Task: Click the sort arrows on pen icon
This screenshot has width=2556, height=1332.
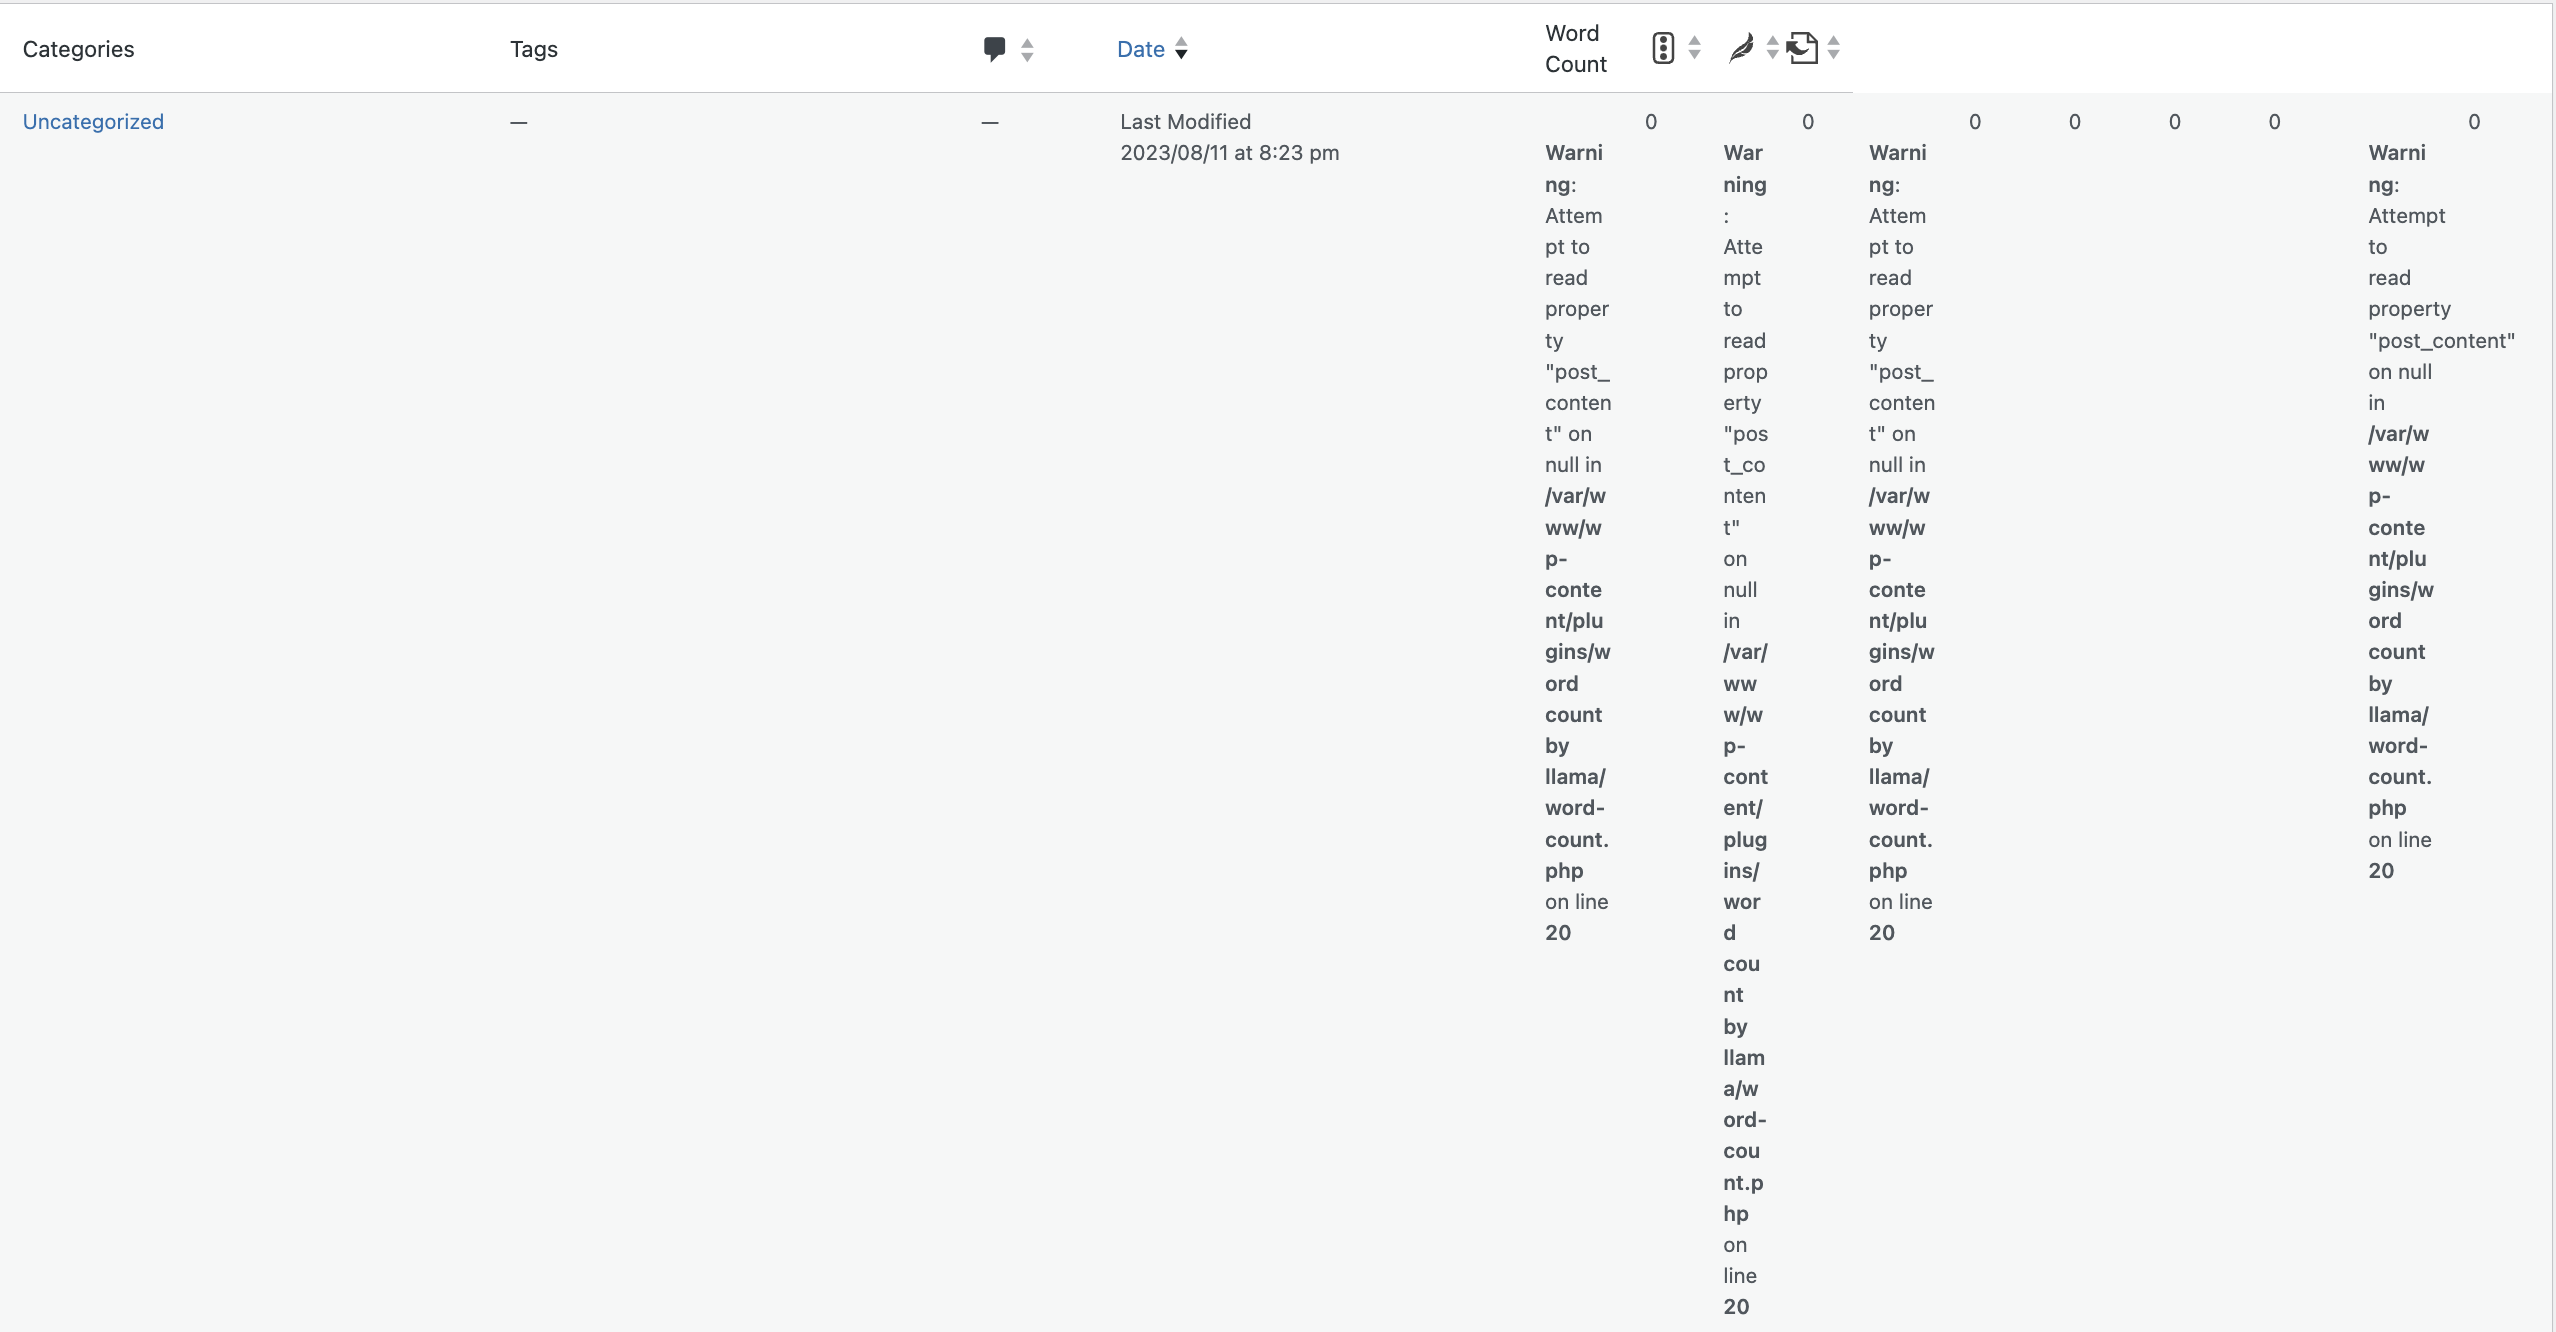Action: click(1772, 49)
